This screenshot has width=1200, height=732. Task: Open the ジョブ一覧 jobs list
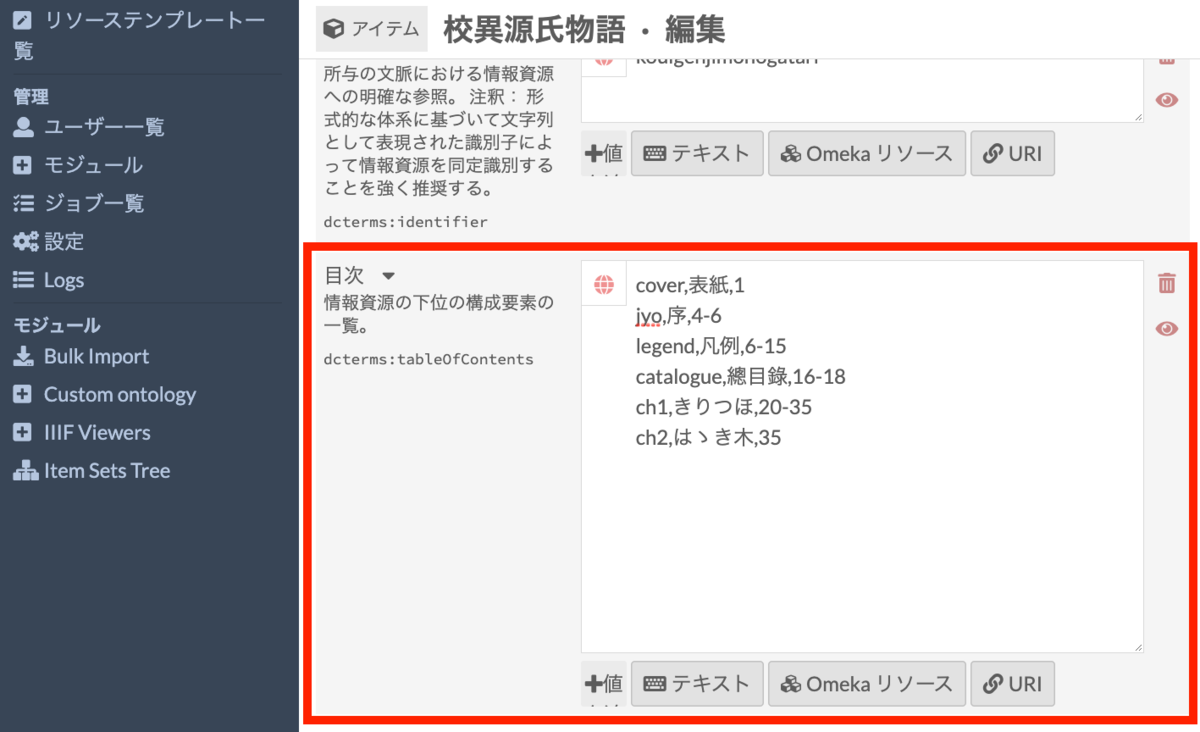click(x=94, y=203)
